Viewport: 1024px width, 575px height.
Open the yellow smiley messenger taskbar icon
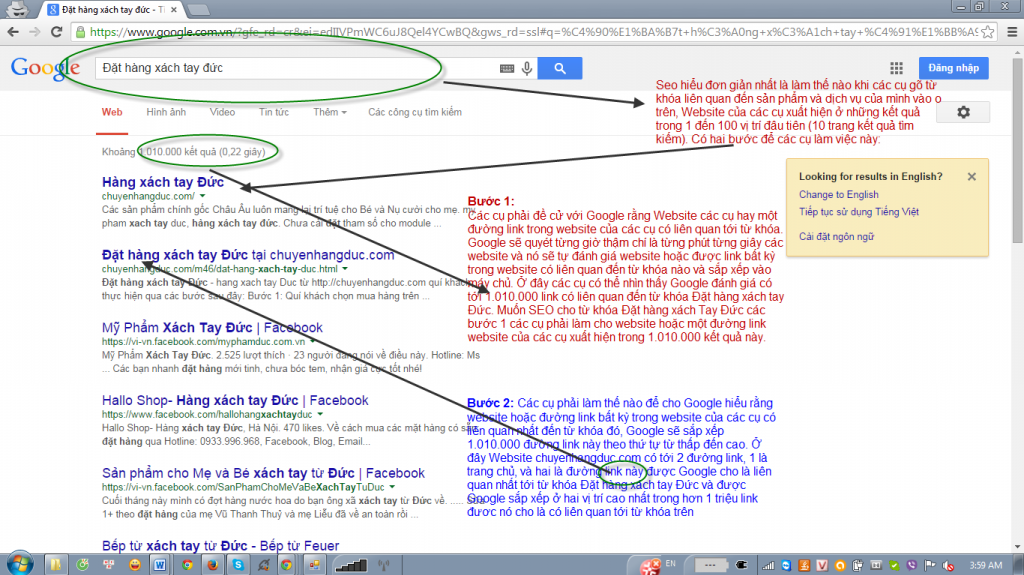click(x=135, y=565)
